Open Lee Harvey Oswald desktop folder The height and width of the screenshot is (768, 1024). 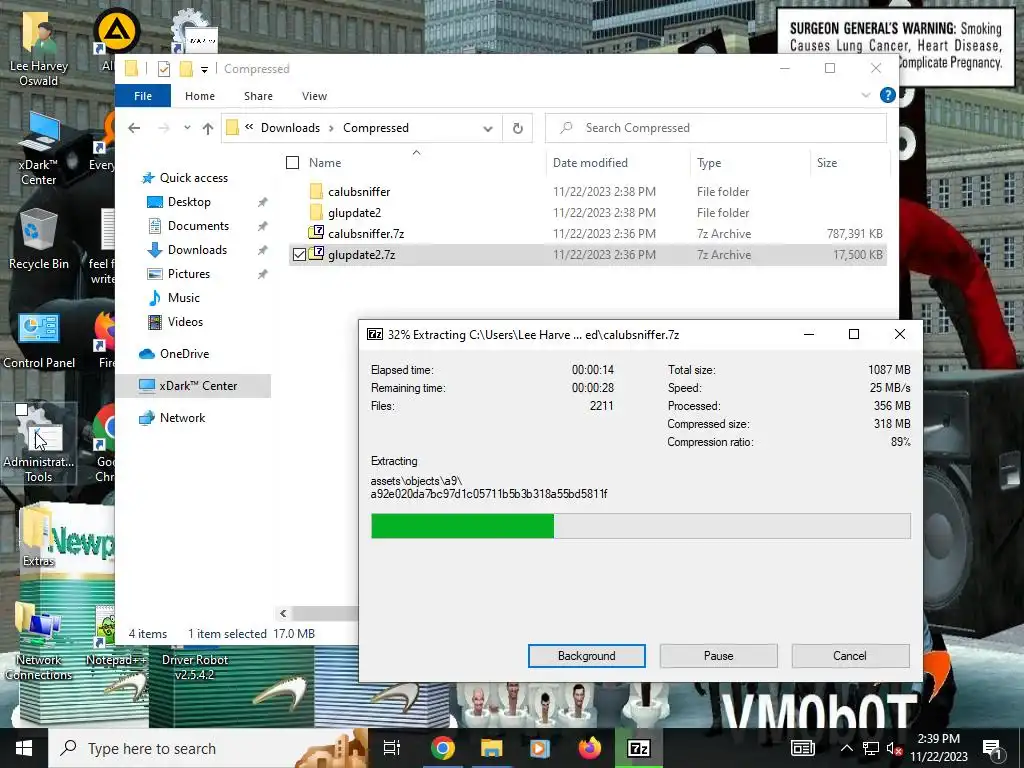[x=39, y=51]
